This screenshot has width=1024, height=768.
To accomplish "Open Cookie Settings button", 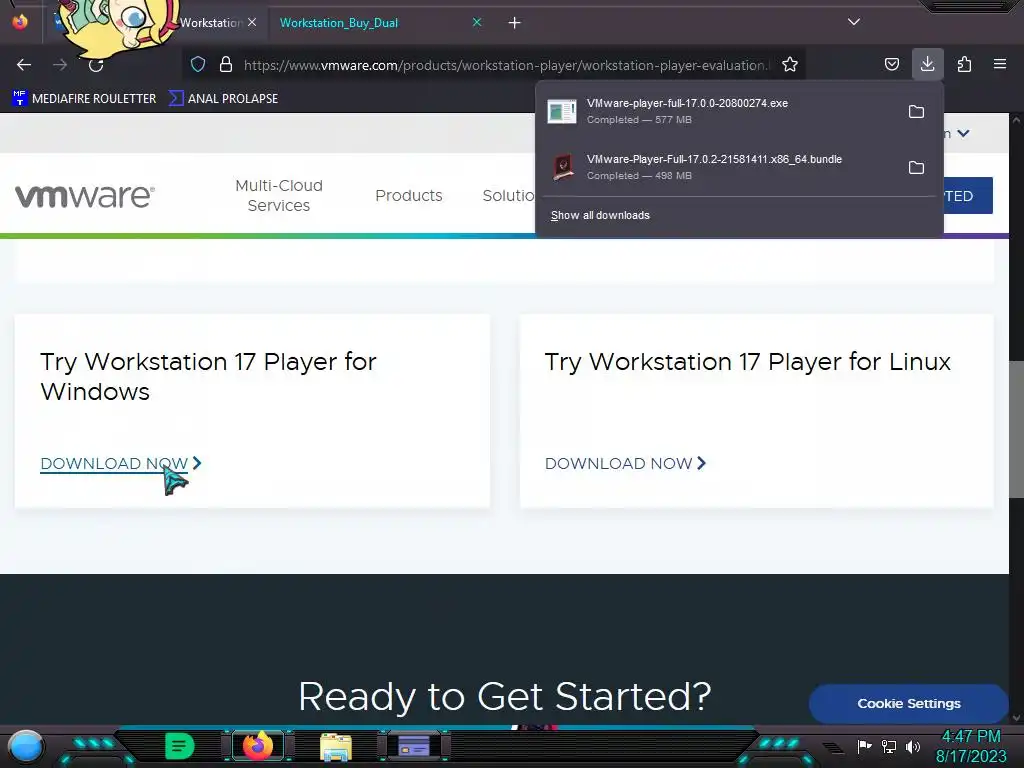I will point(908,703).
